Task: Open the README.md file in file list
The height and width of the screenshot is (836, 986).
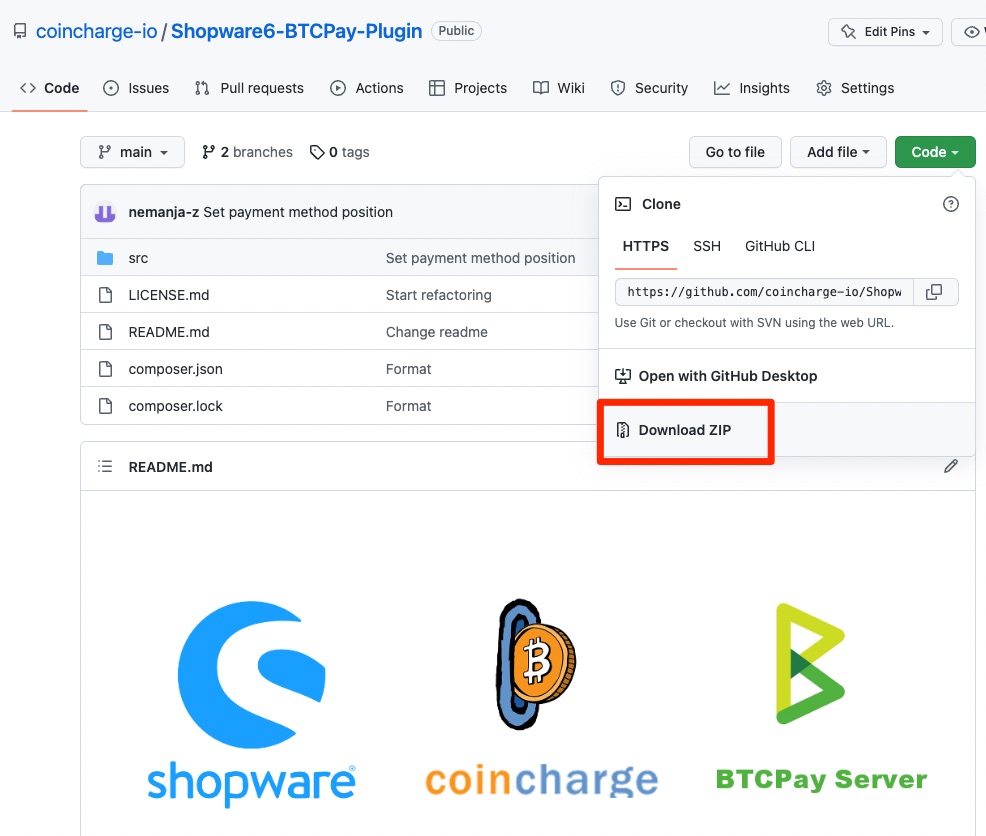Action: pos(169,332)
